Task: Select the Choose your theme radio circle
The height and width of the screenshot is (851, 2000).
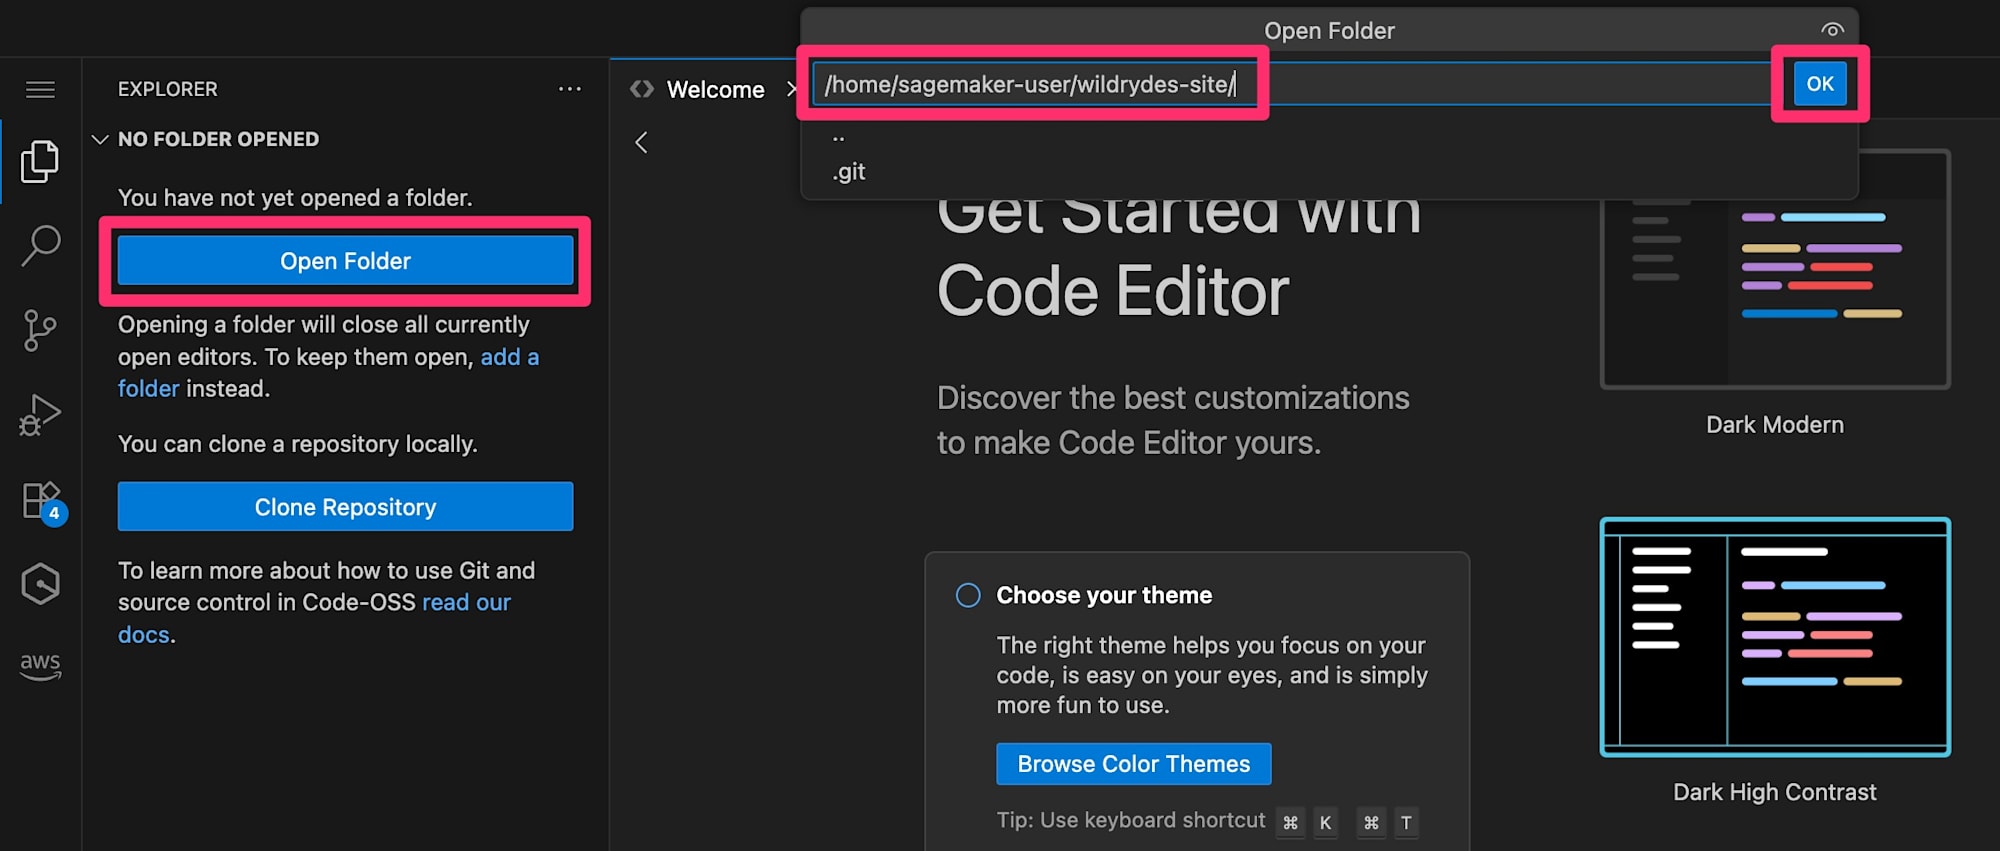Action: (968, 596)
